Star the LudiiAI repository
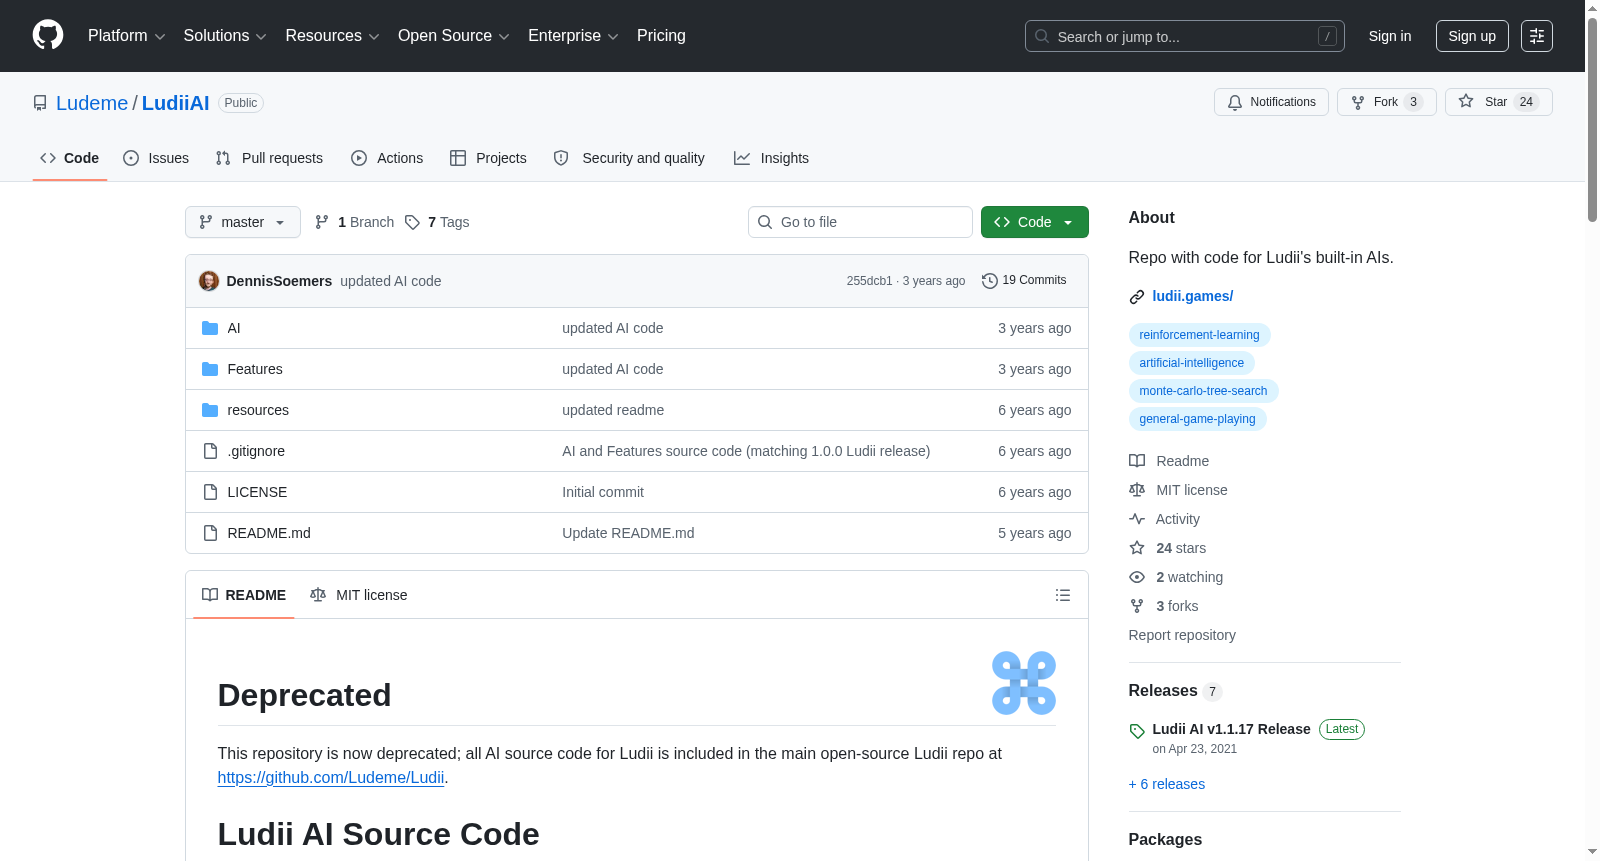 tap(1498, 102)
